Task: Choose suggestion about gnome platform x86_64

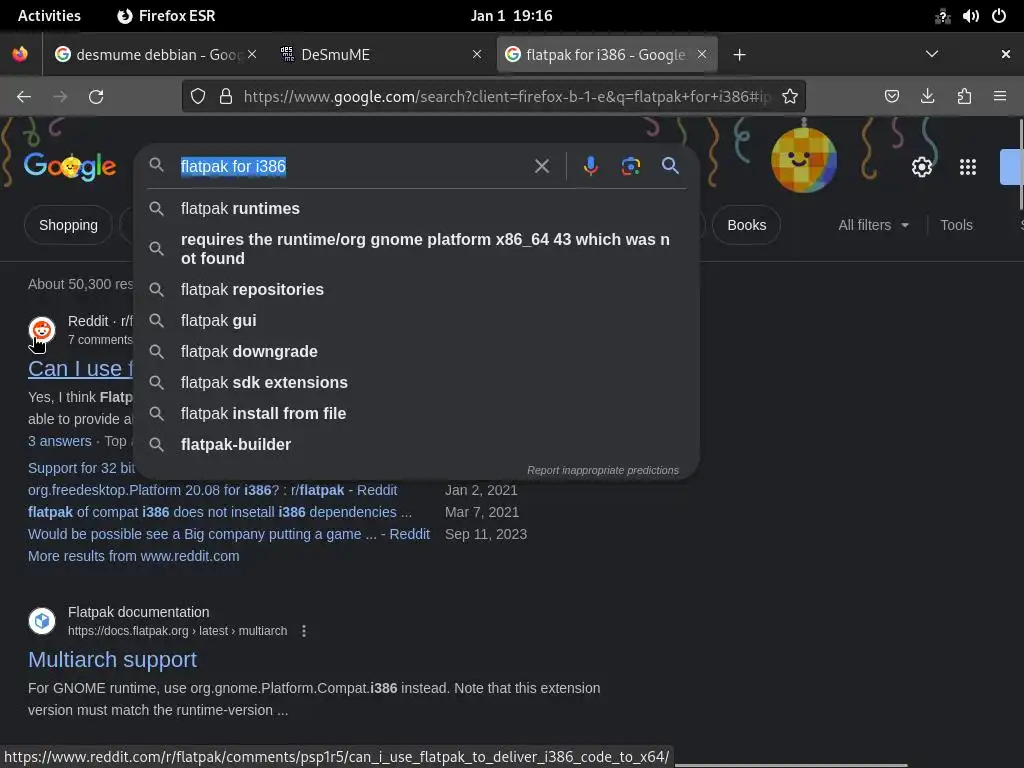Action: tap(417, 249)
